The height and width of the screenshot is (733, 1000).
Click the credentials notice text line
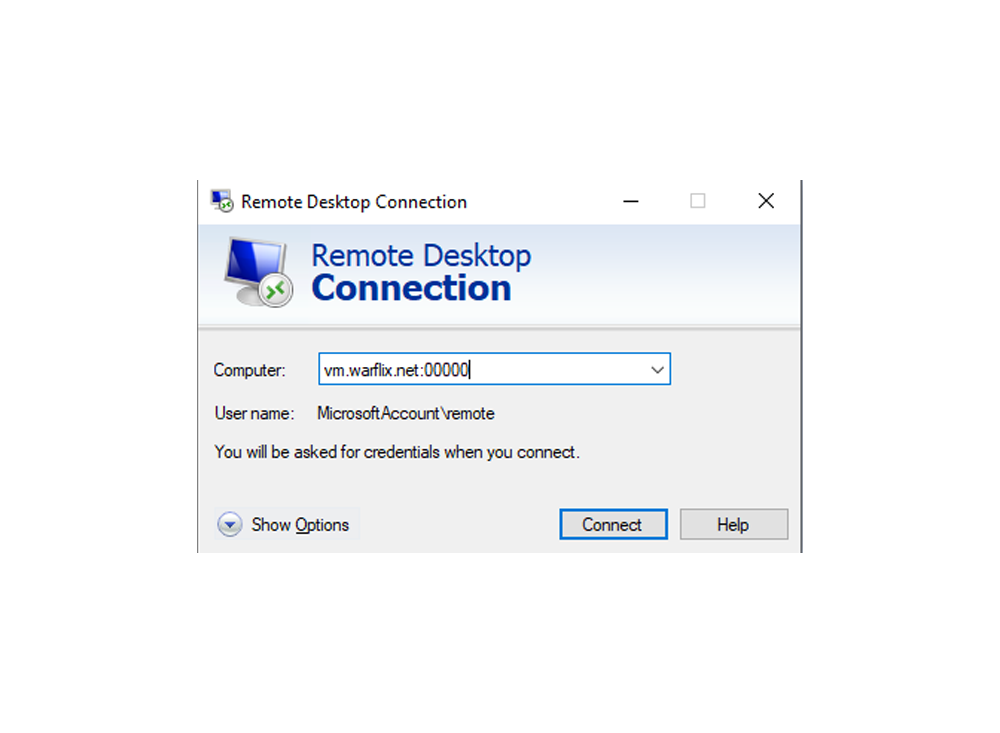point(397,452)
